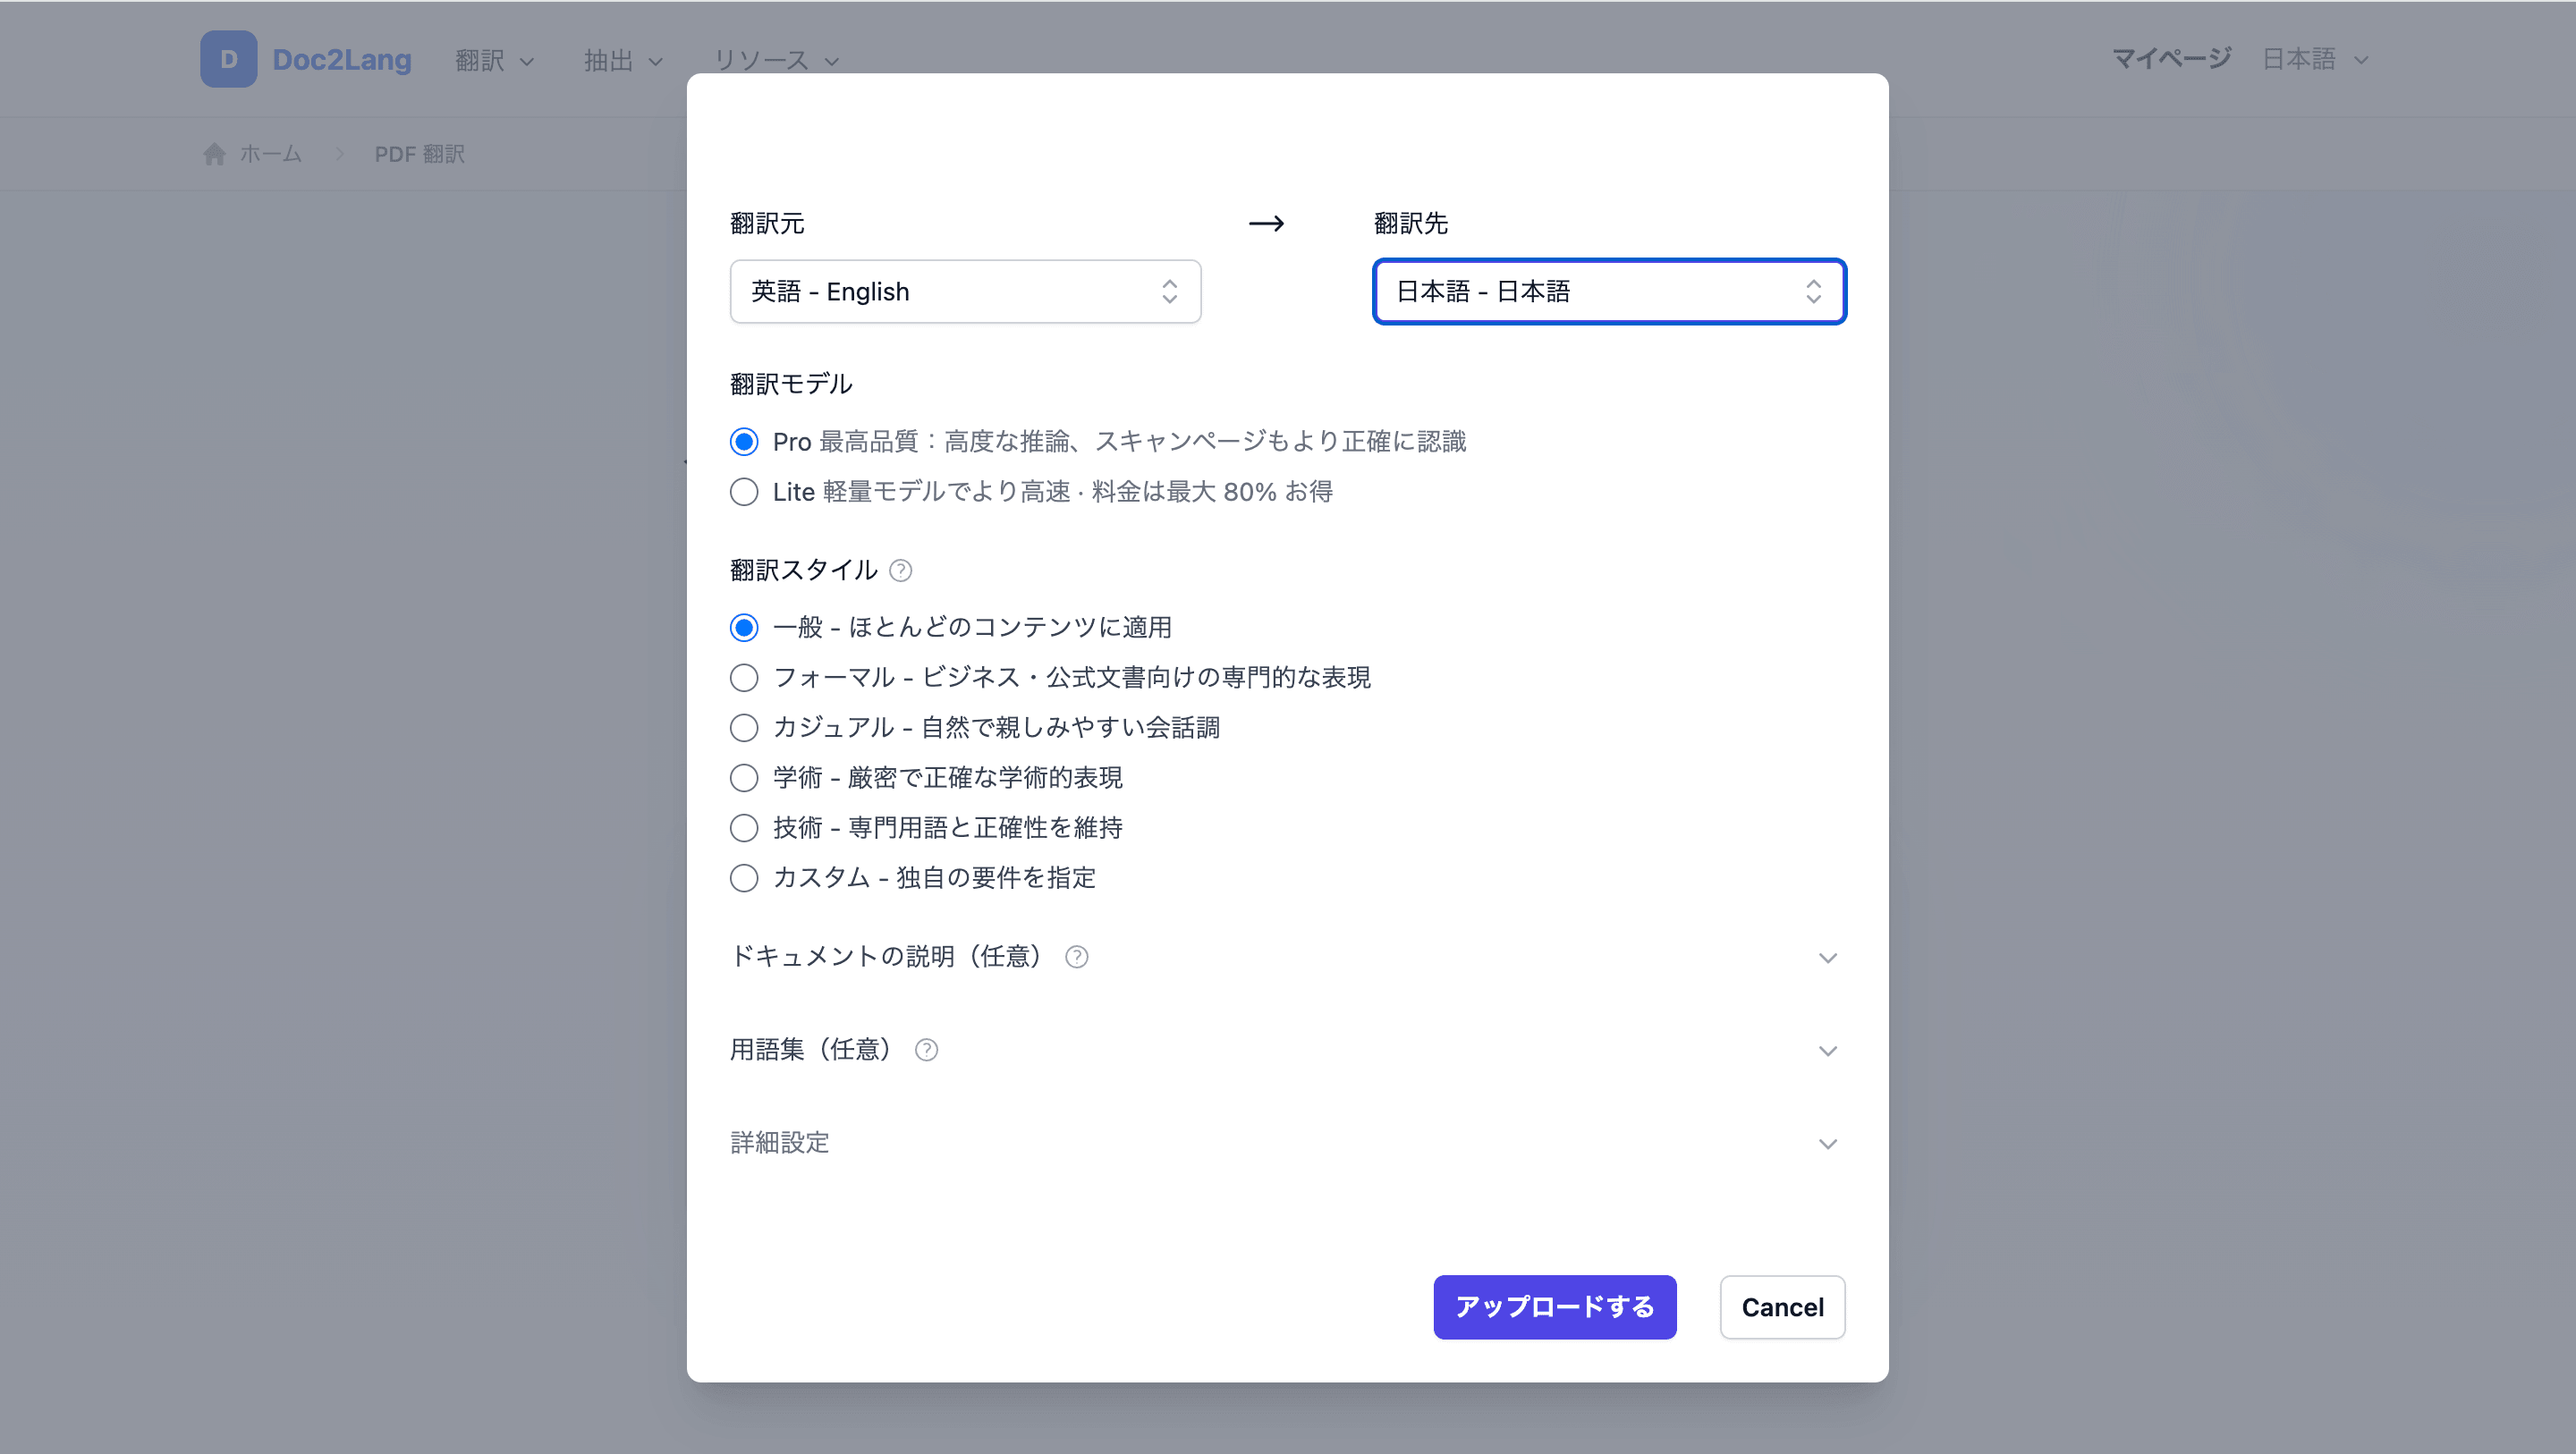Click the Doc2Lang D logo icon
Viewport: 2576px width, 1454px height.
pos(228,59)
